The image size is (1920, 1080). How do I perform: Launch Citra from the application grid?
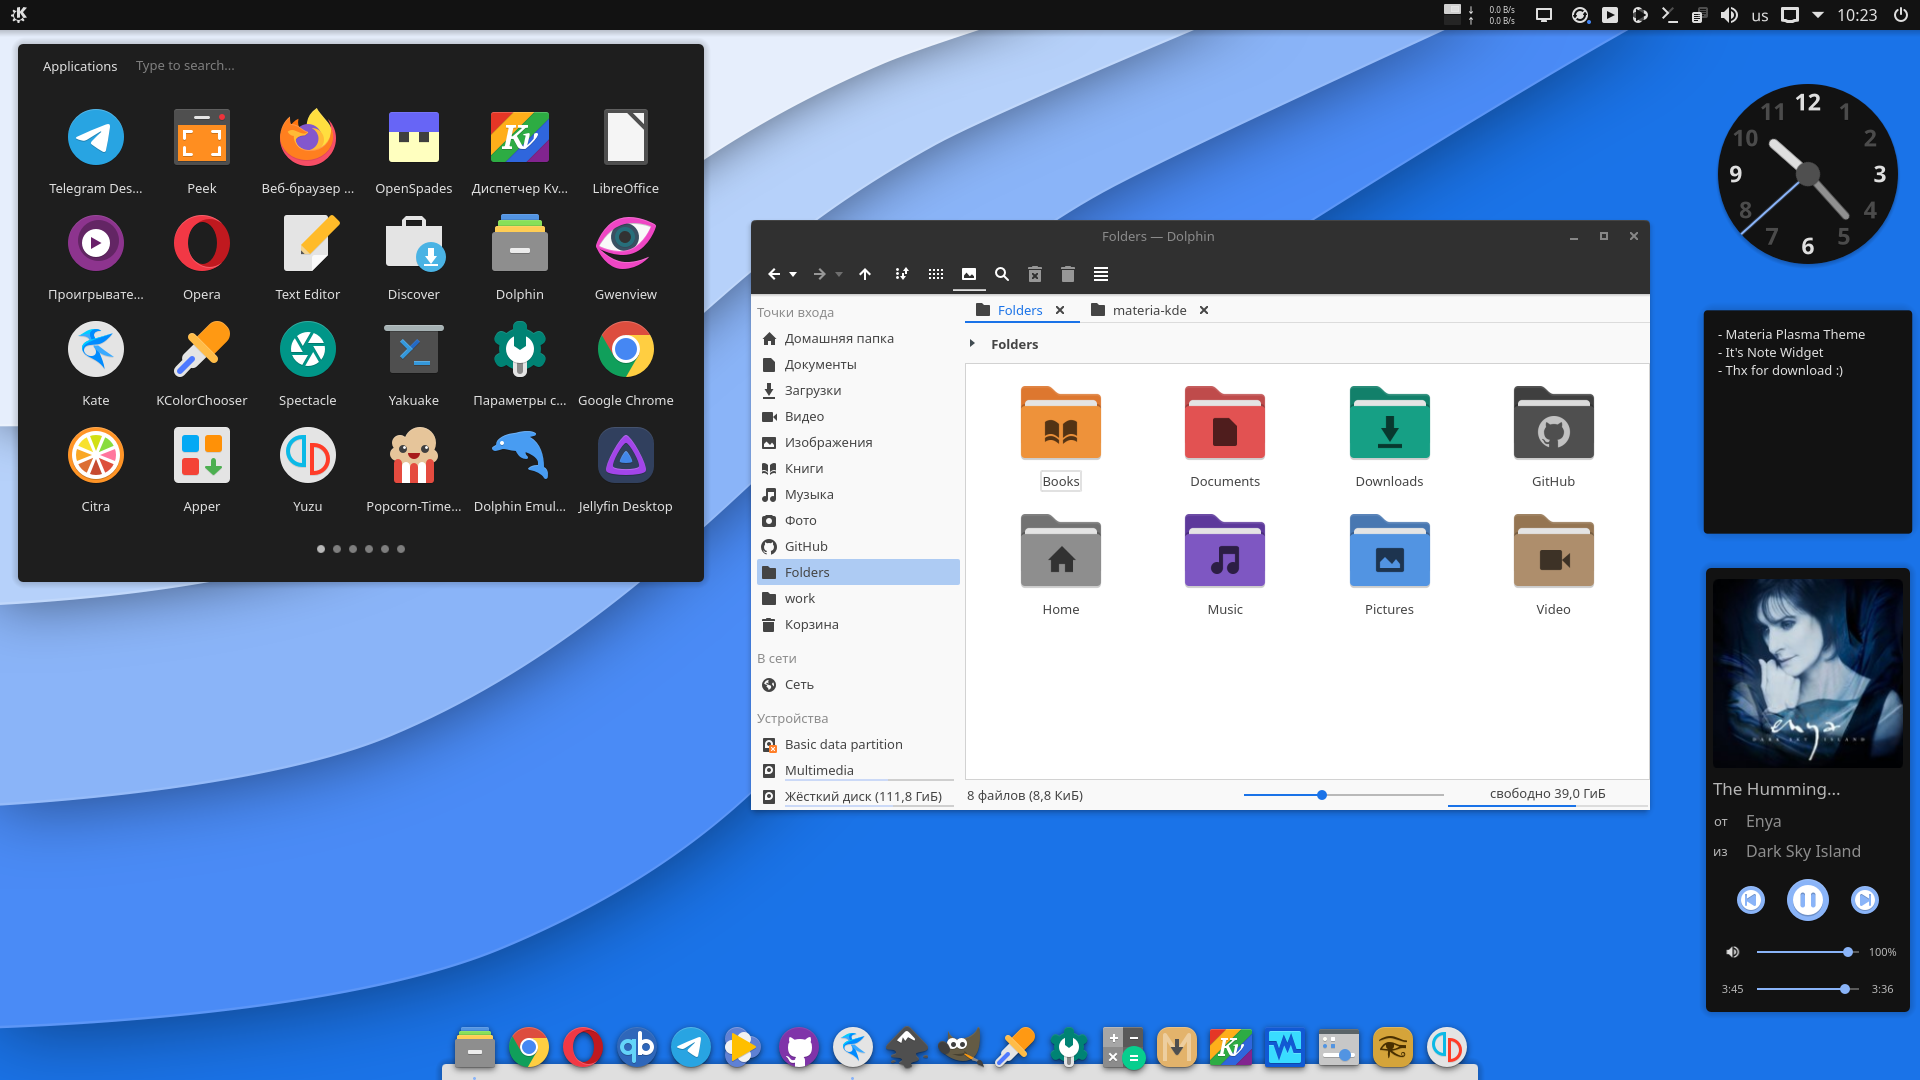click(x=96, y=470)
